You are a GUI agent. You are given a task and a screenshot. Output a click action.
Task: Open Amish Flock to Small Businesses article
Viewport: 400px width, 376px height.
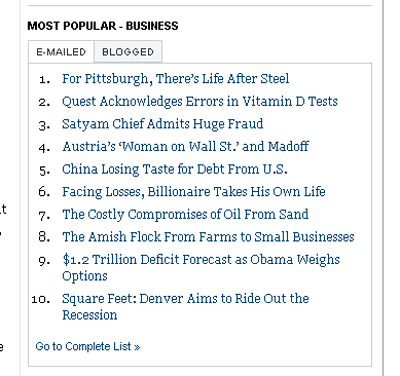pyautogui.click(x=208, y=237)
